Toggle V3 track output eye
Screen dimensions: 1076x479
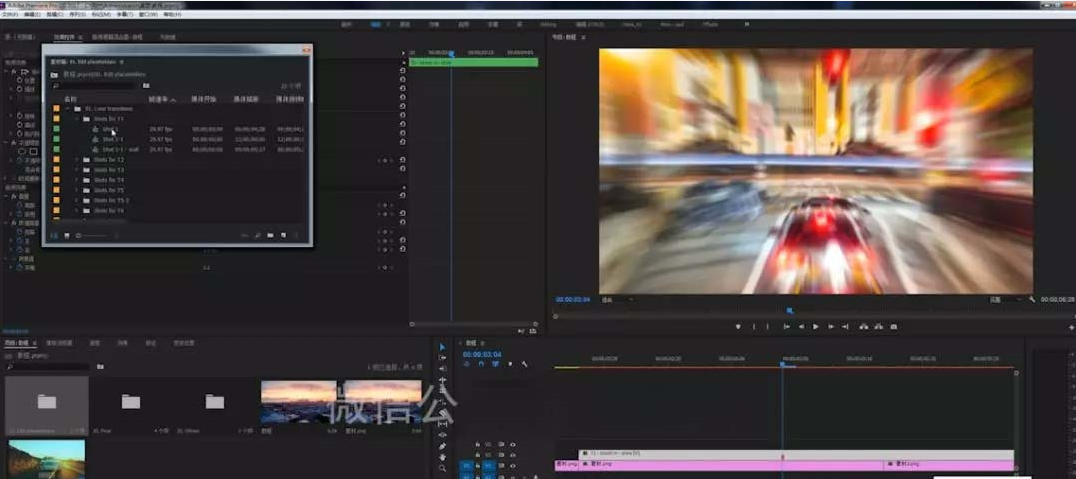pyautogui.click(x=513, y=444)
